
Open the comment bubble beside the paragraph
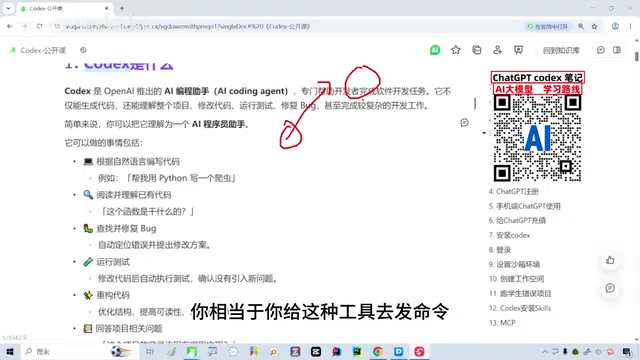pyautogui.click(x=464, y=122)
